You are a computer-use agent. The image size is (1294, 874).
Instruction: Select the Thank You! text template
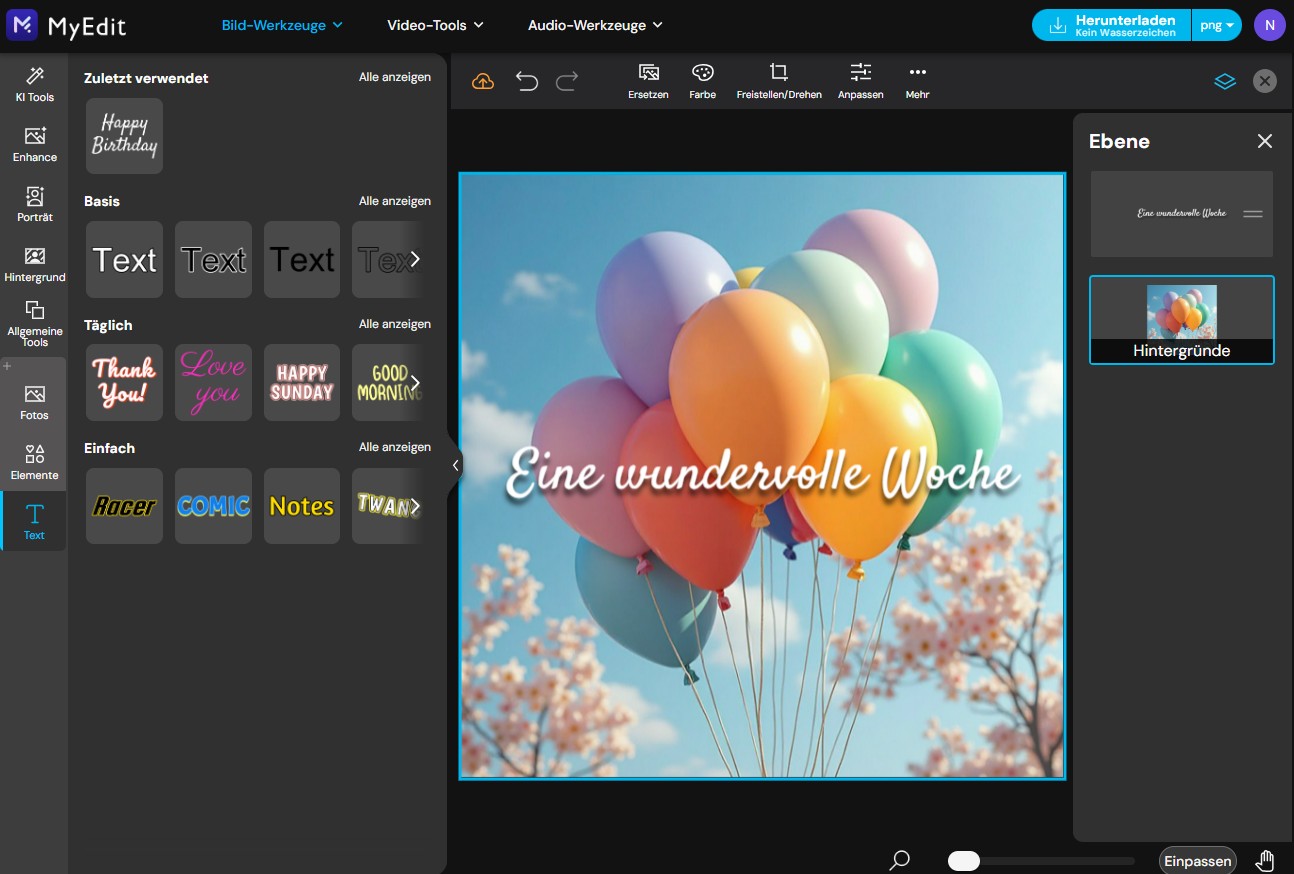point(124,383)
